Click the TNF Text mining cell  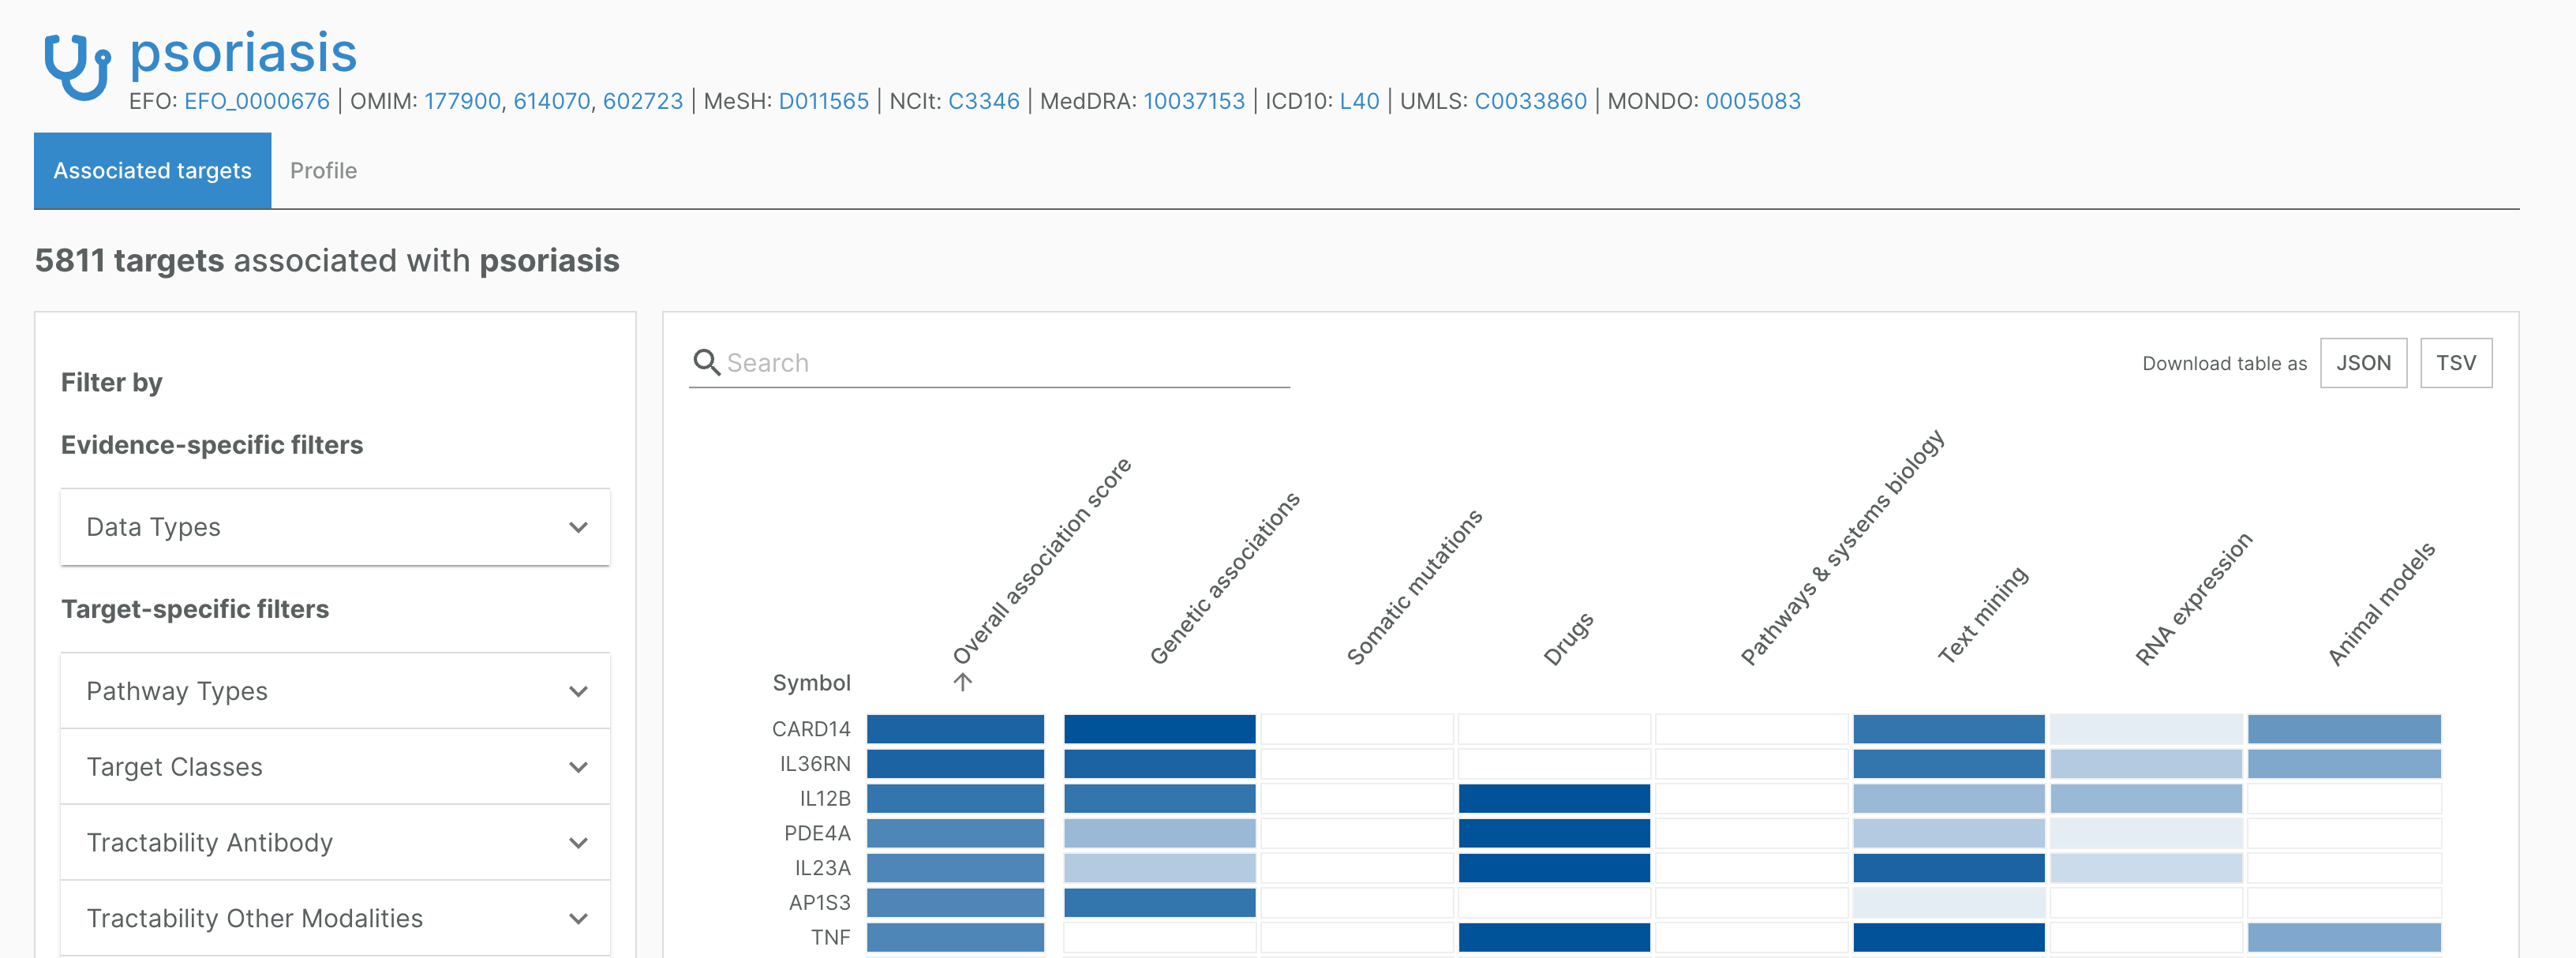click(1948, 937)
